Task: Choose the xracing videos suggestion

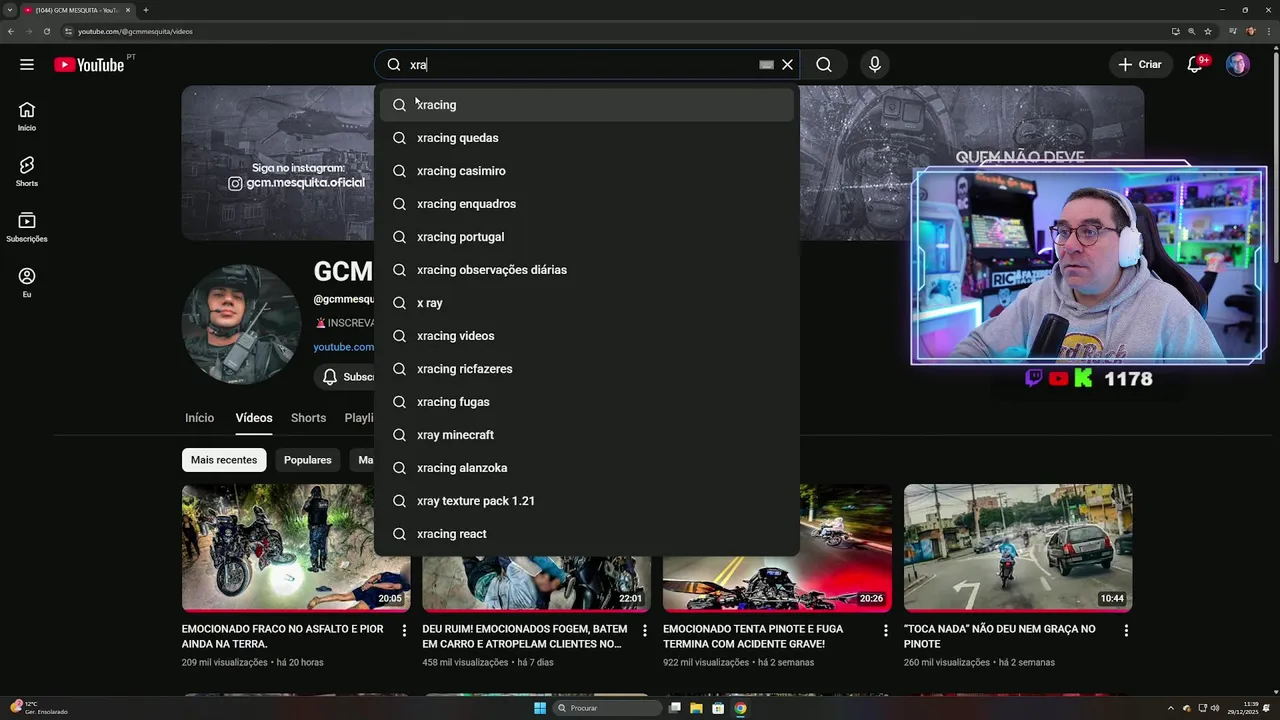Action: pos(587,336)
